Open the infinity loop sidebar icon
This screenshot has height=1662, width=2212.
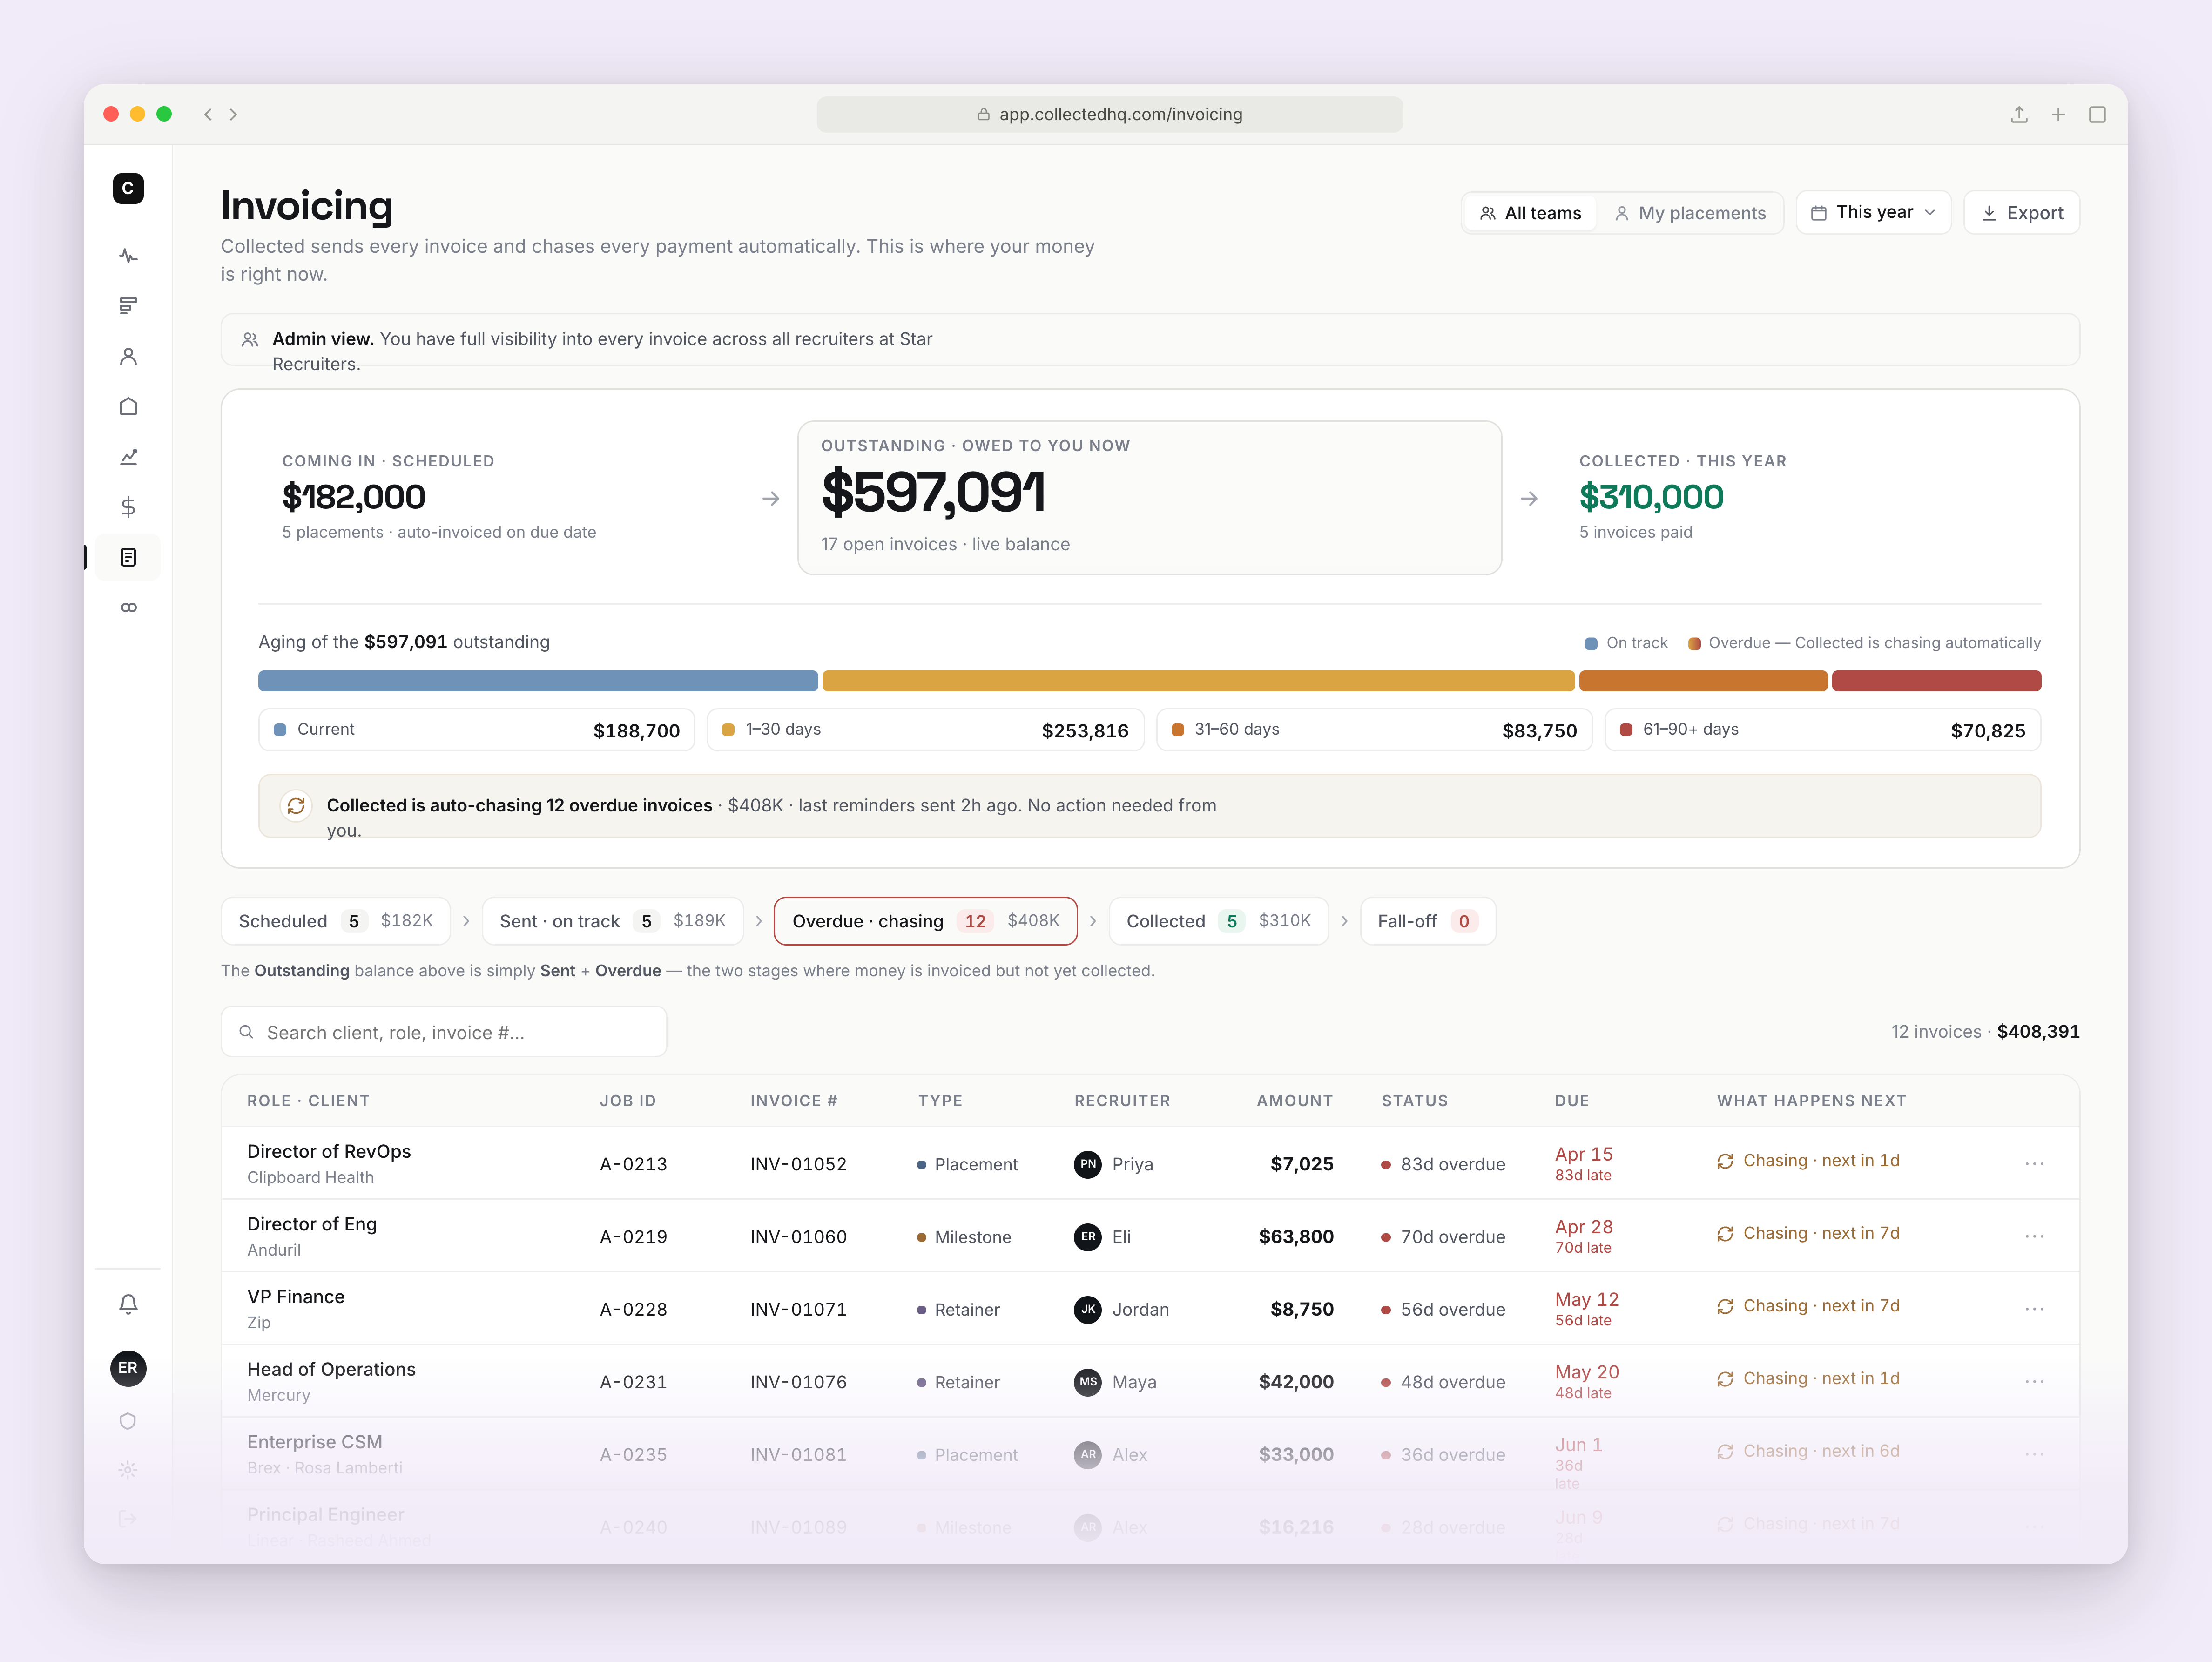tap(128, 607)
